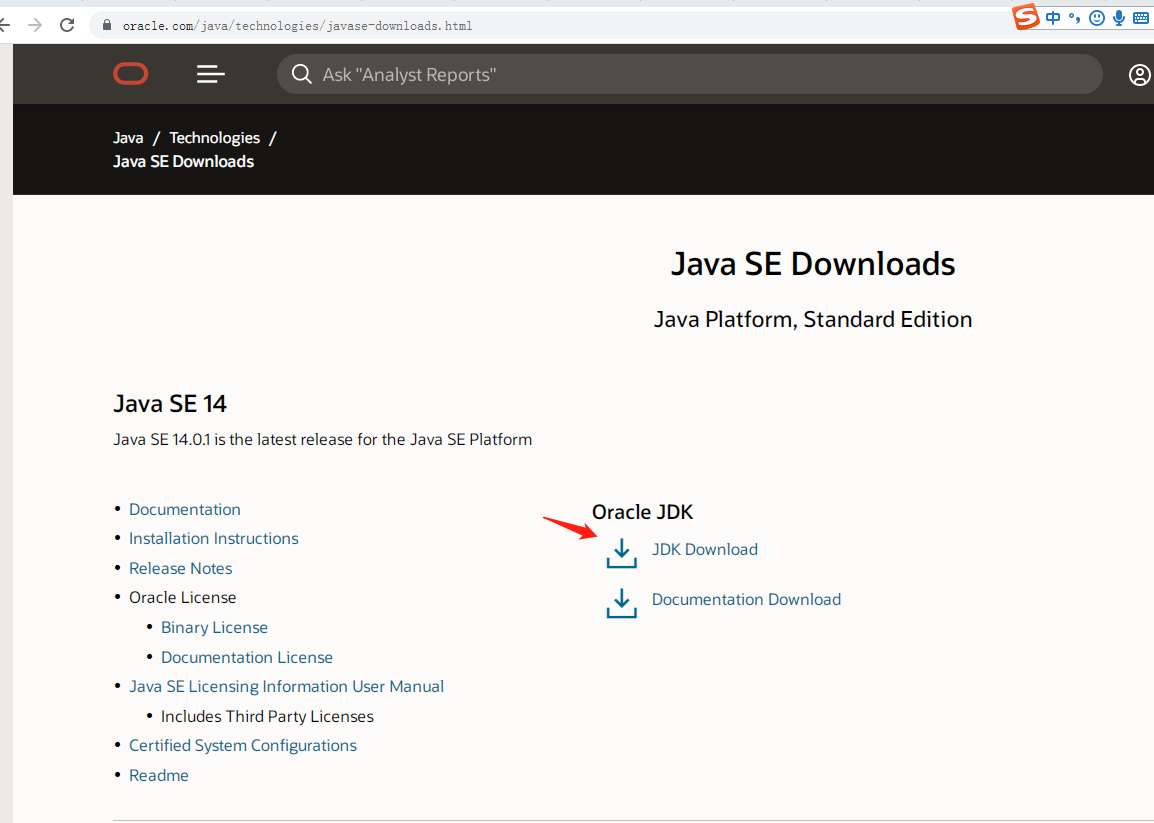
Task: Click the Documentation Download arrow icon
Action: tap(621, 603)
